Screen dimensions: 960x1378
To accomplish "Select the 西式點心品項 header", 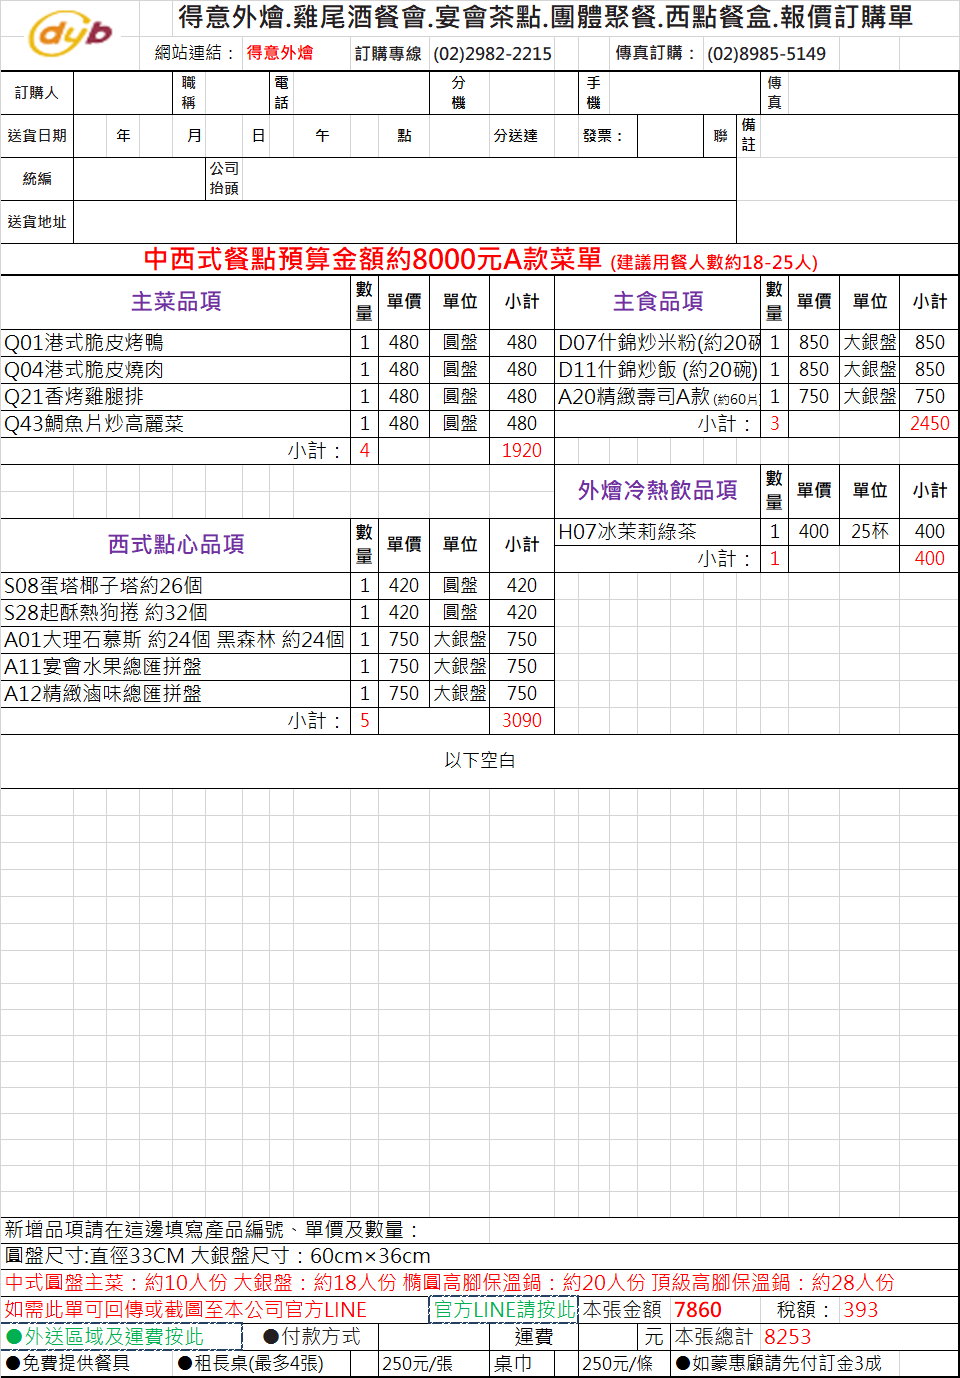I will pos(176,544).
